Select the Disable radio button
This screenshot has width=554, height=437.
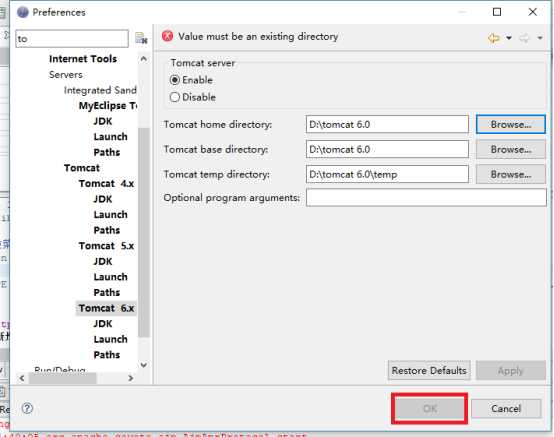pos(175,97)
